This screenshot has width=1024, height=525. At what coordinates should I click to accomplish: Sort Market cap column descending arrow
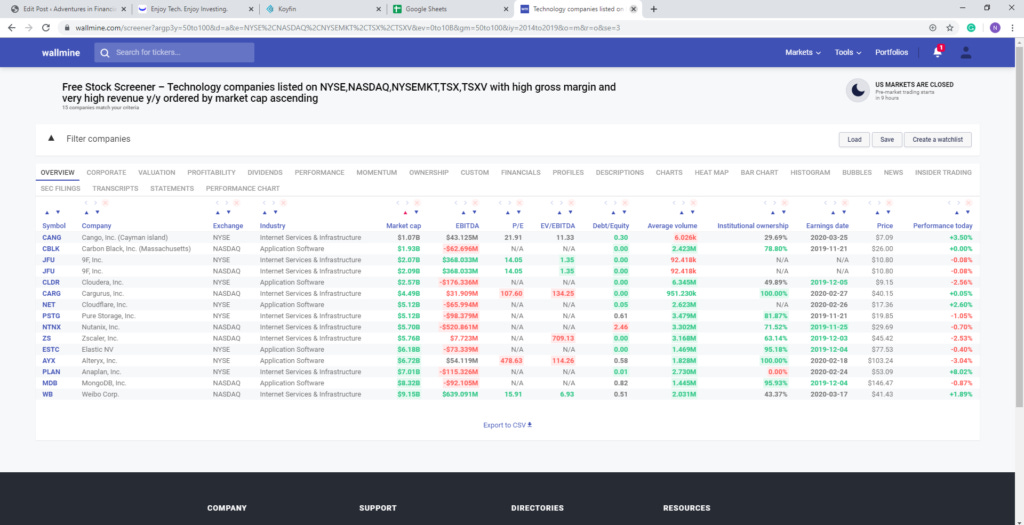(416, 212)
